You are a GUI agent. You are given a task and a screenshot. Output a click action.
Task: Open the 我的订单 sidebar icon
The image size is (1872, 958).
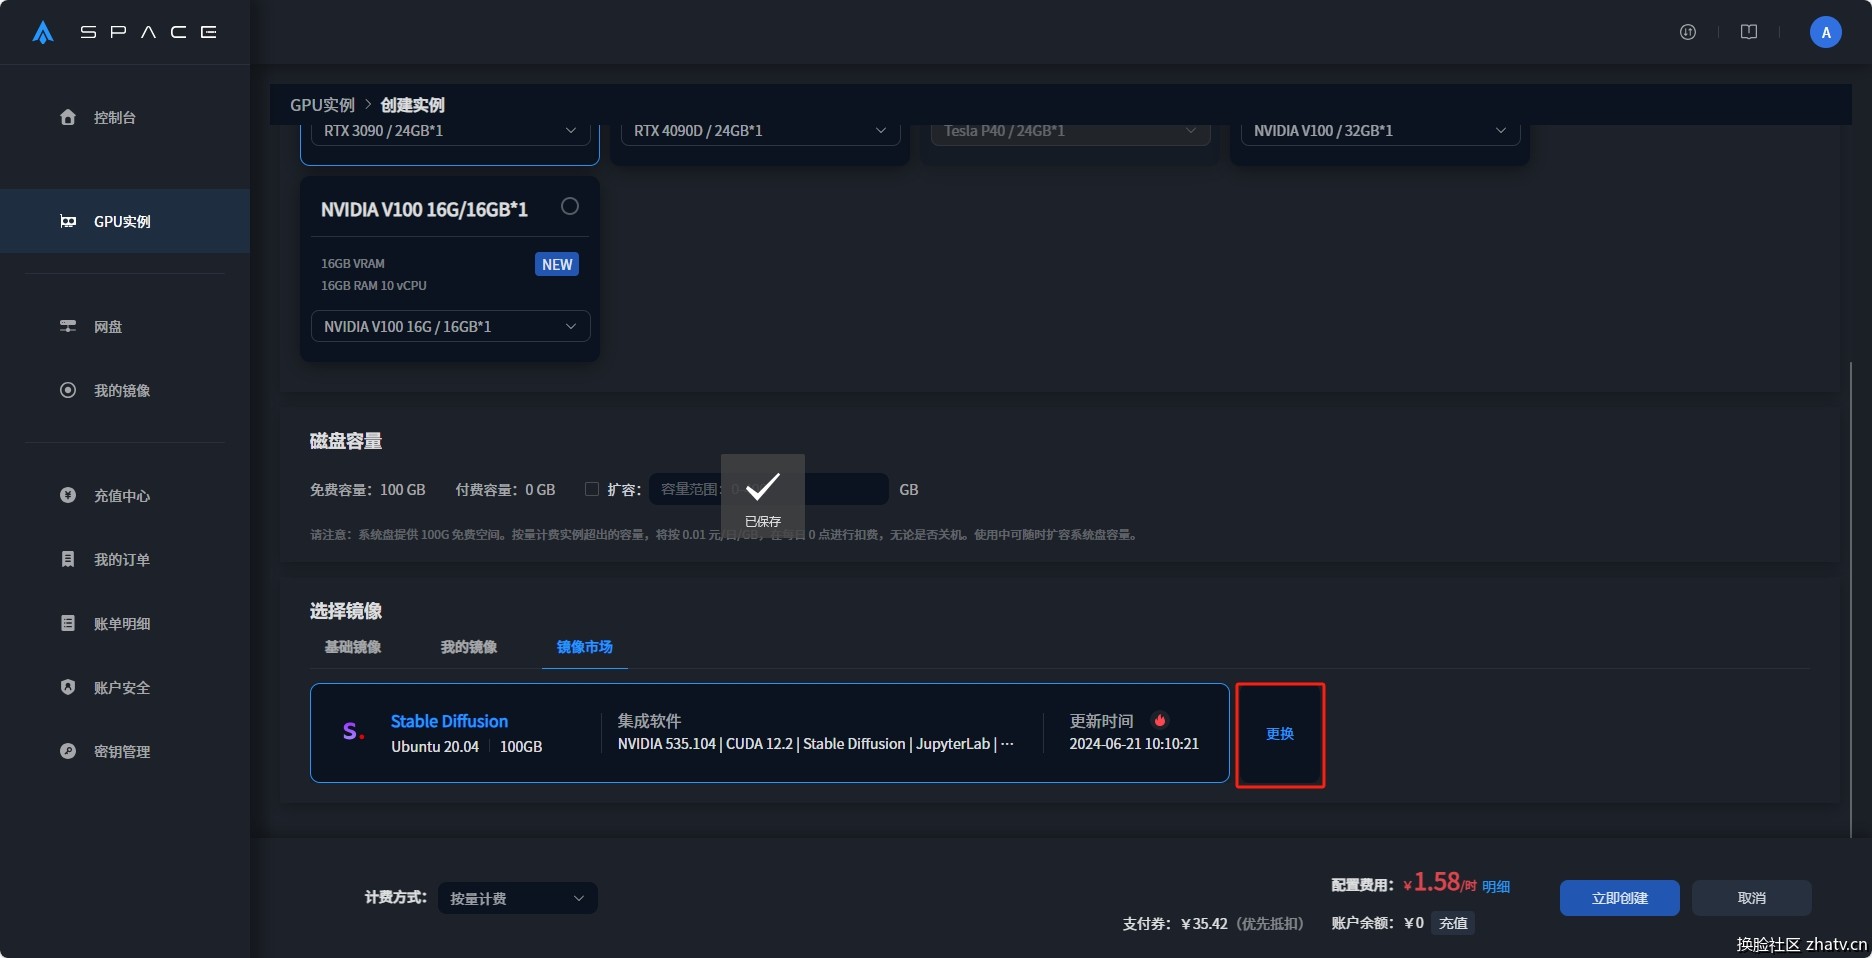pyautogui.click(x=68, y=559)
